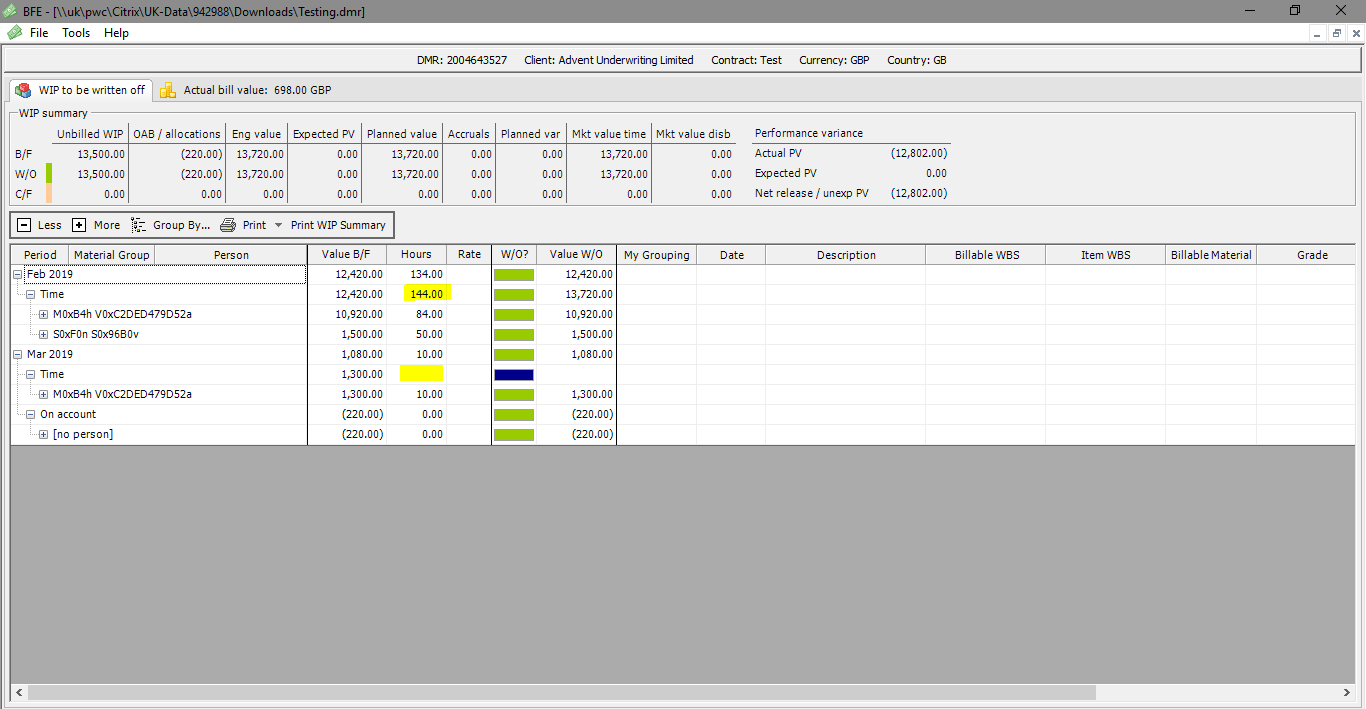Expand the [no person] node
Viewport: 1366px width, 709px height.
point(44,434)
